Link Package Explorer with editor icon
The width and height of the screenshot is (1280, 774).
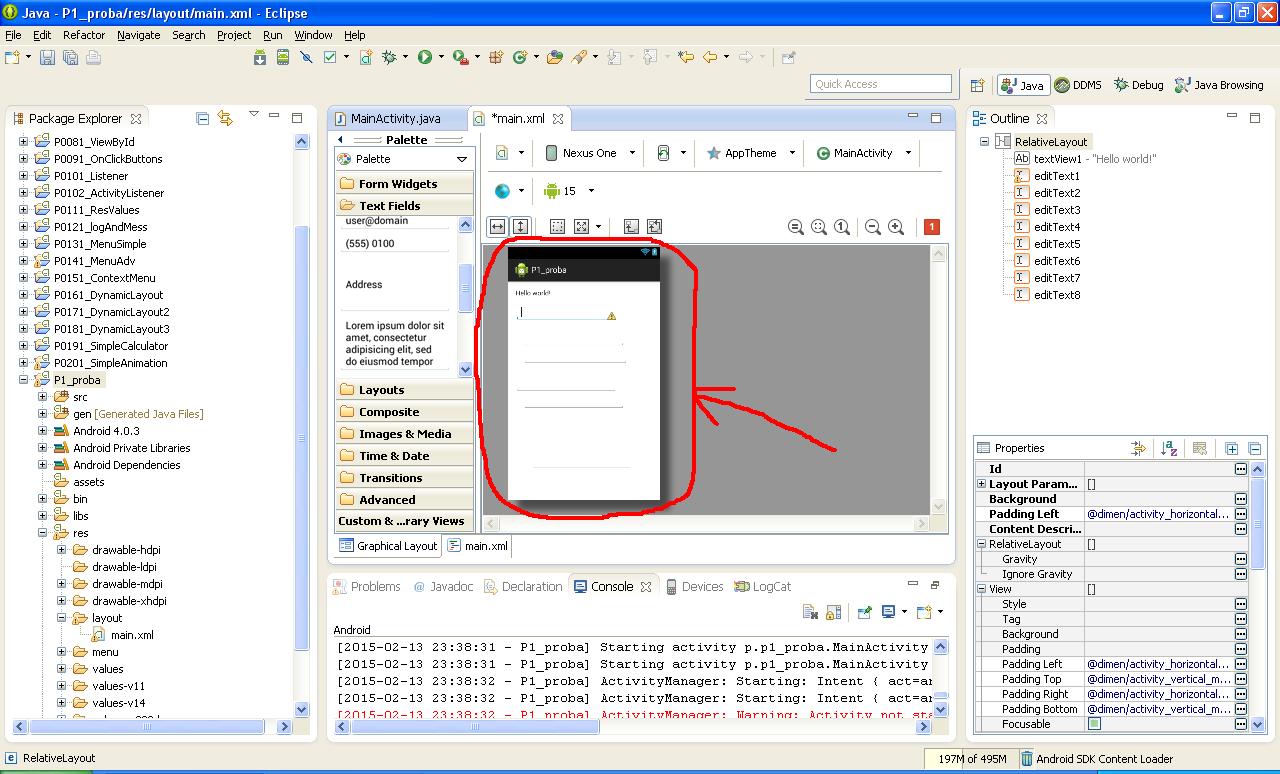click(225, 118)
